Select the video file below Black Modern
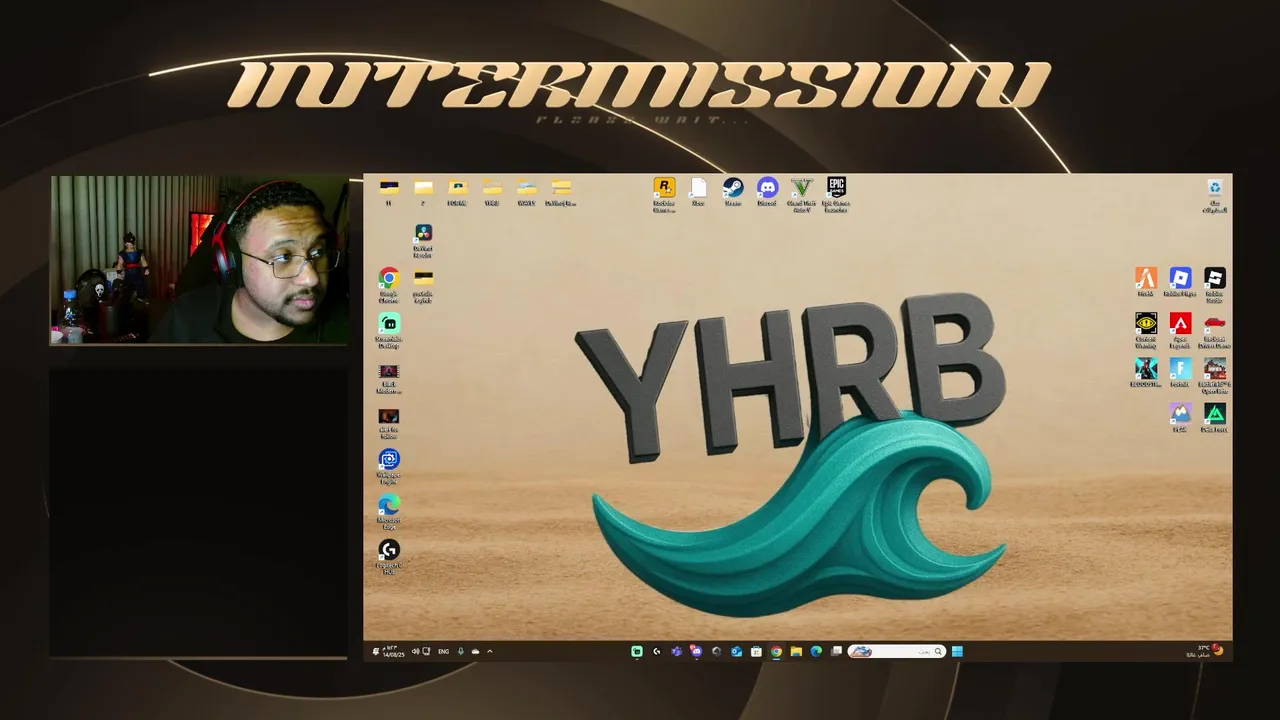Screen dimensions: 1280x720 tap(389, 422)
